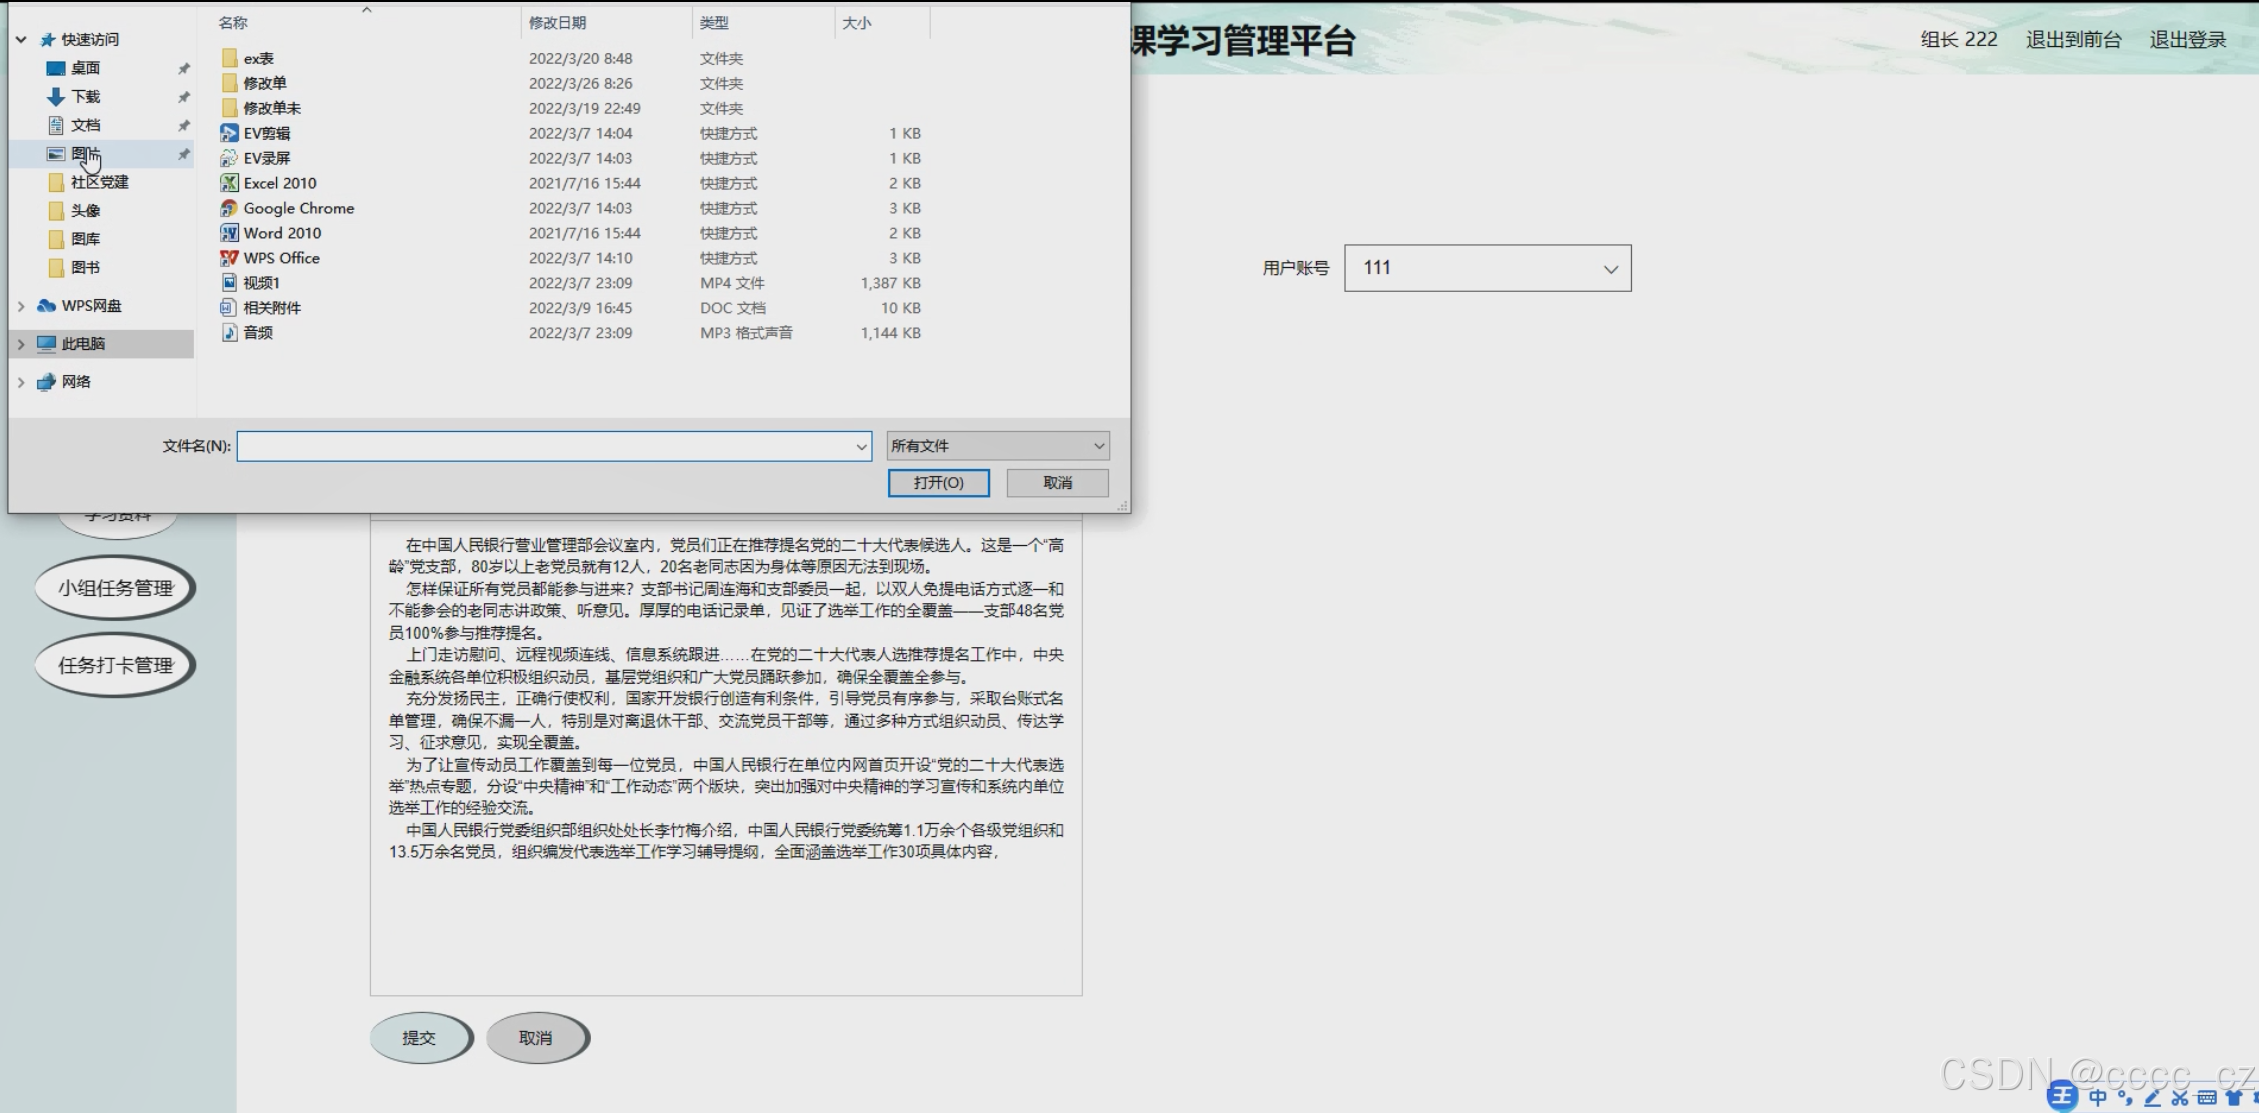Sort files by 修改日期 column header
Screen dimensions: 2259x1113
[557, 22]
